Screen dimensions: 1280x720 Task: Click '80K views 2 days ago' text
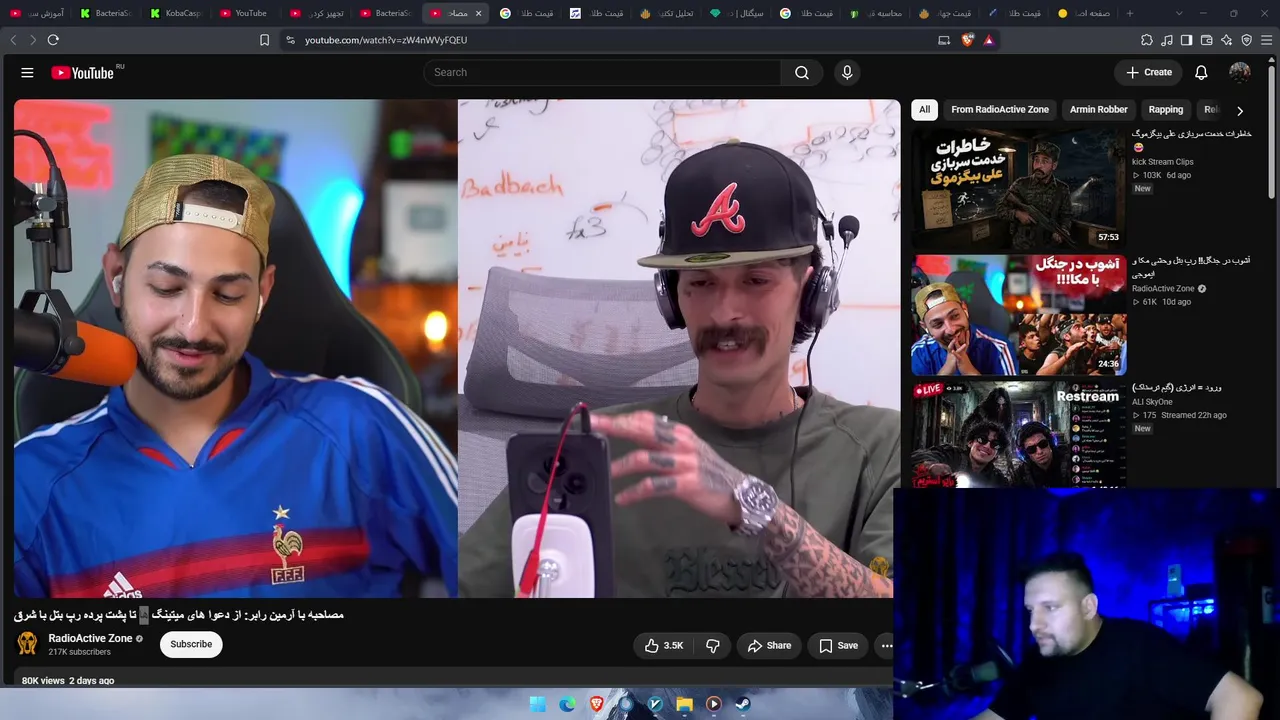68,681
